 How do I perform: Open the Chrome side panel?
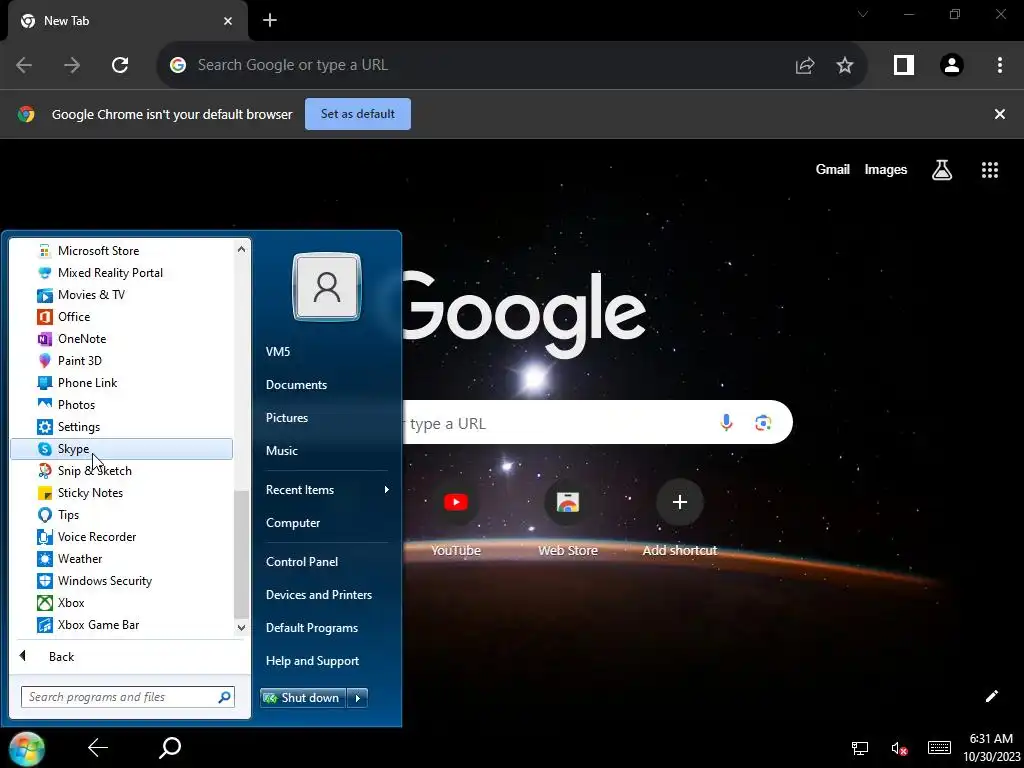(x=904, y=65)
